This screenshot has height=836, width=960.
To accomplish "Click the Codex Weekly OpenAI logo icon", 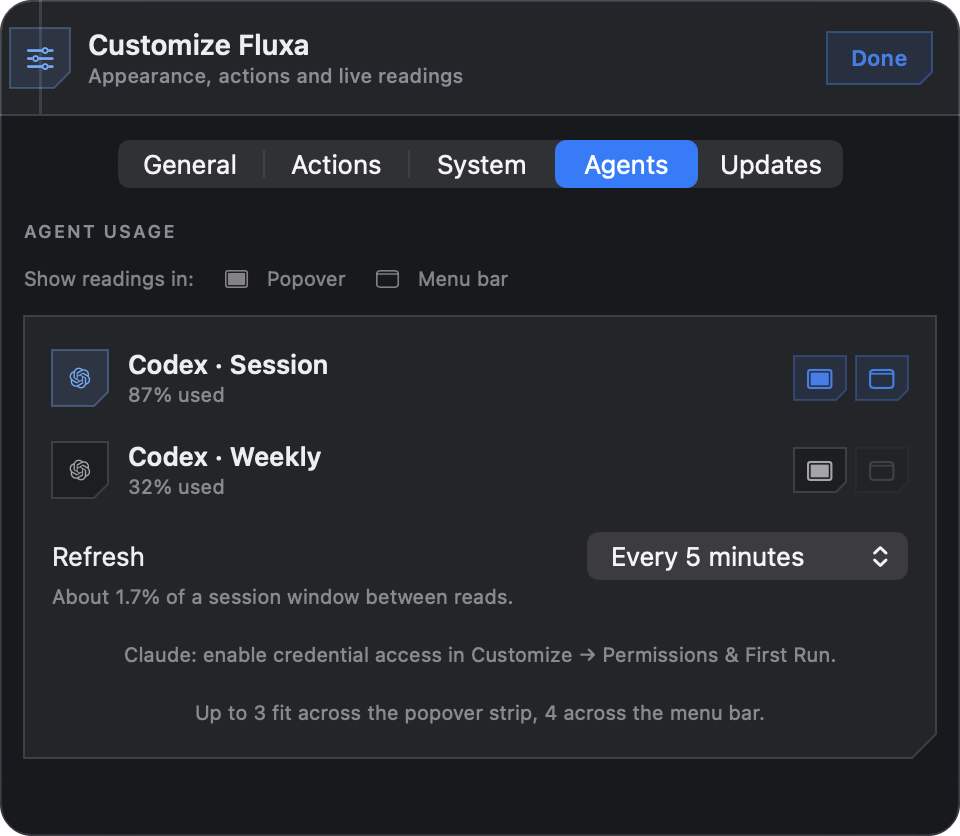I will click(x=80, y=470).
